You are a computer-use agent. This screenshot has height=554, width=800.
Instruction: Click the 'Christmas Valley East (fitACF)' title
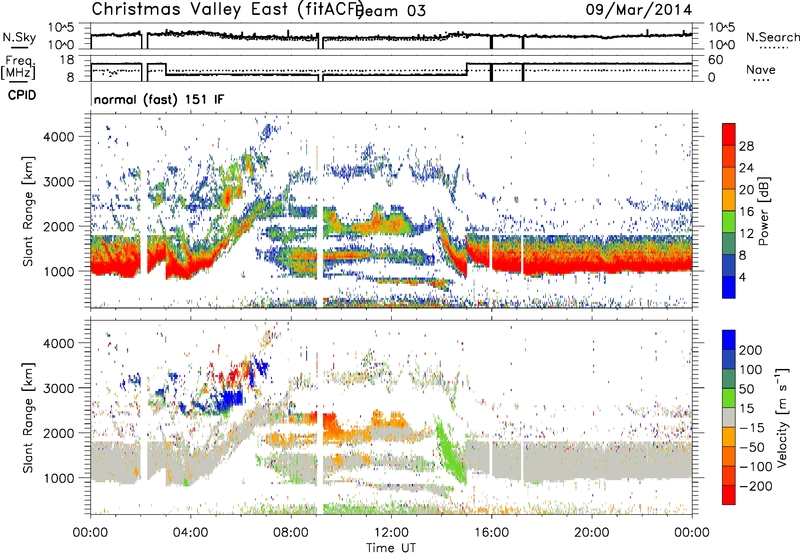(228, 9)
